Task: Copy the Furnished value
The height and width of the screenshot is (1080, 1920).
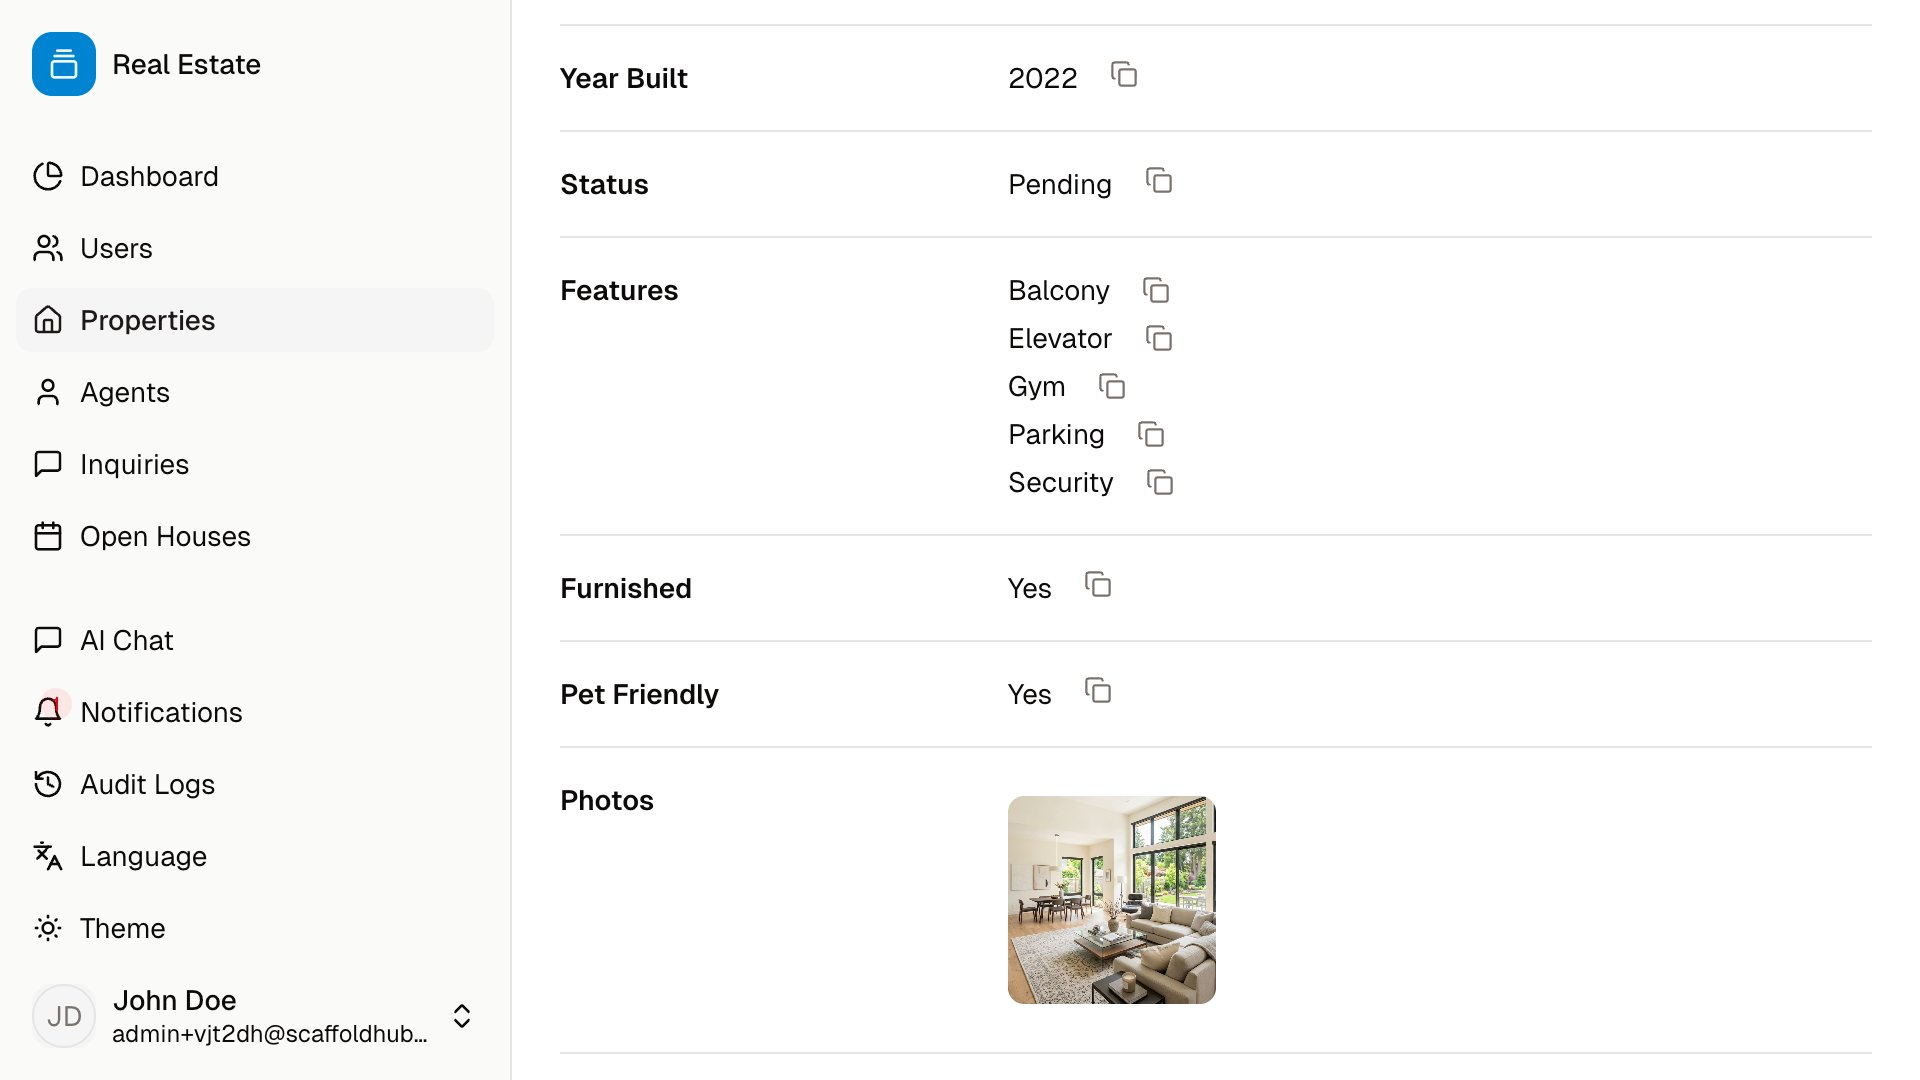Action: 1098,586
